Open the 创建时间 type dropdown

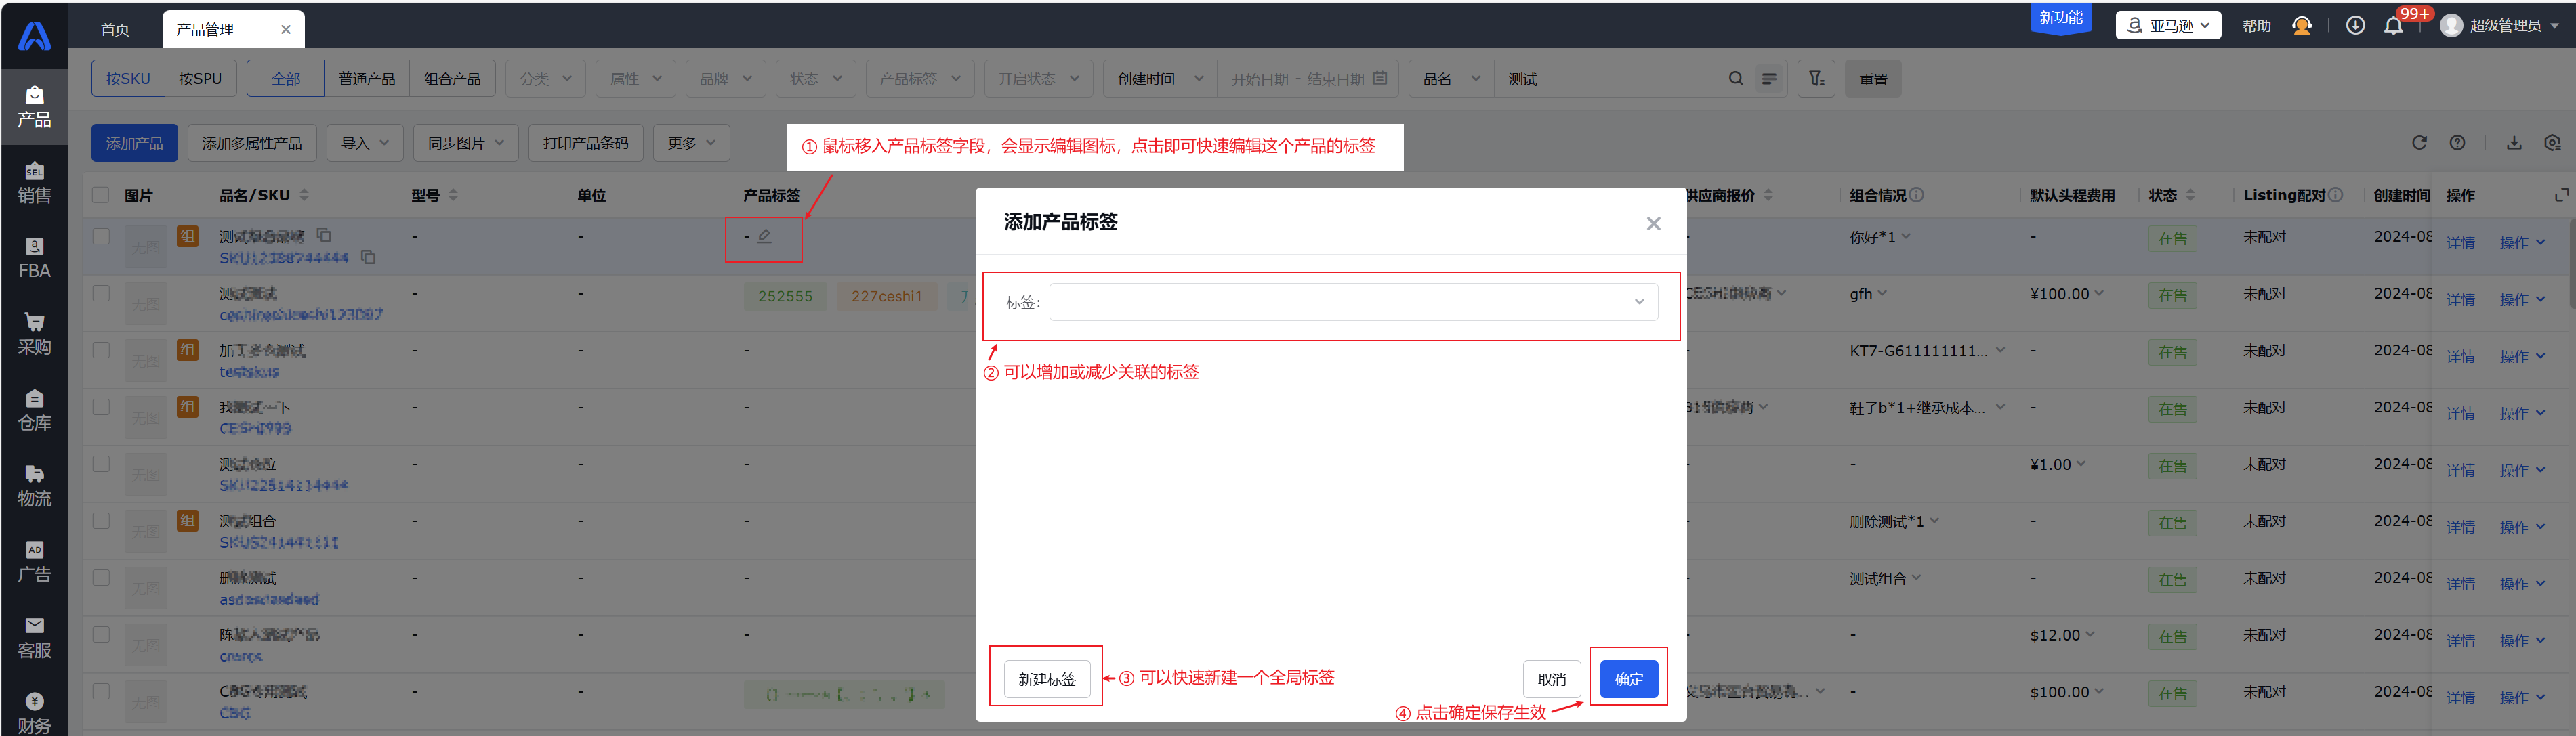tap(1160, 79)
